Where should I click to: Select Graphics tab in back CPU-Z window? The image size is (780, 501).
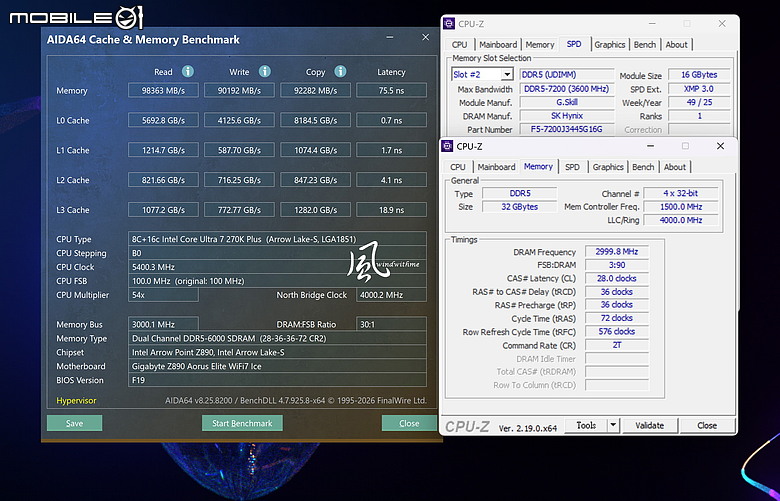click(609, 44)
